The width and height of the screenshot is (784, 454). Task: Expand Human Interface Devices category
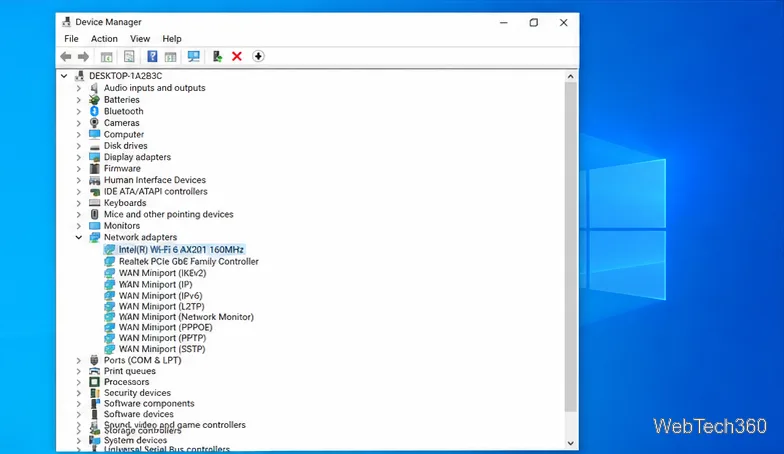tap(78, 180)
